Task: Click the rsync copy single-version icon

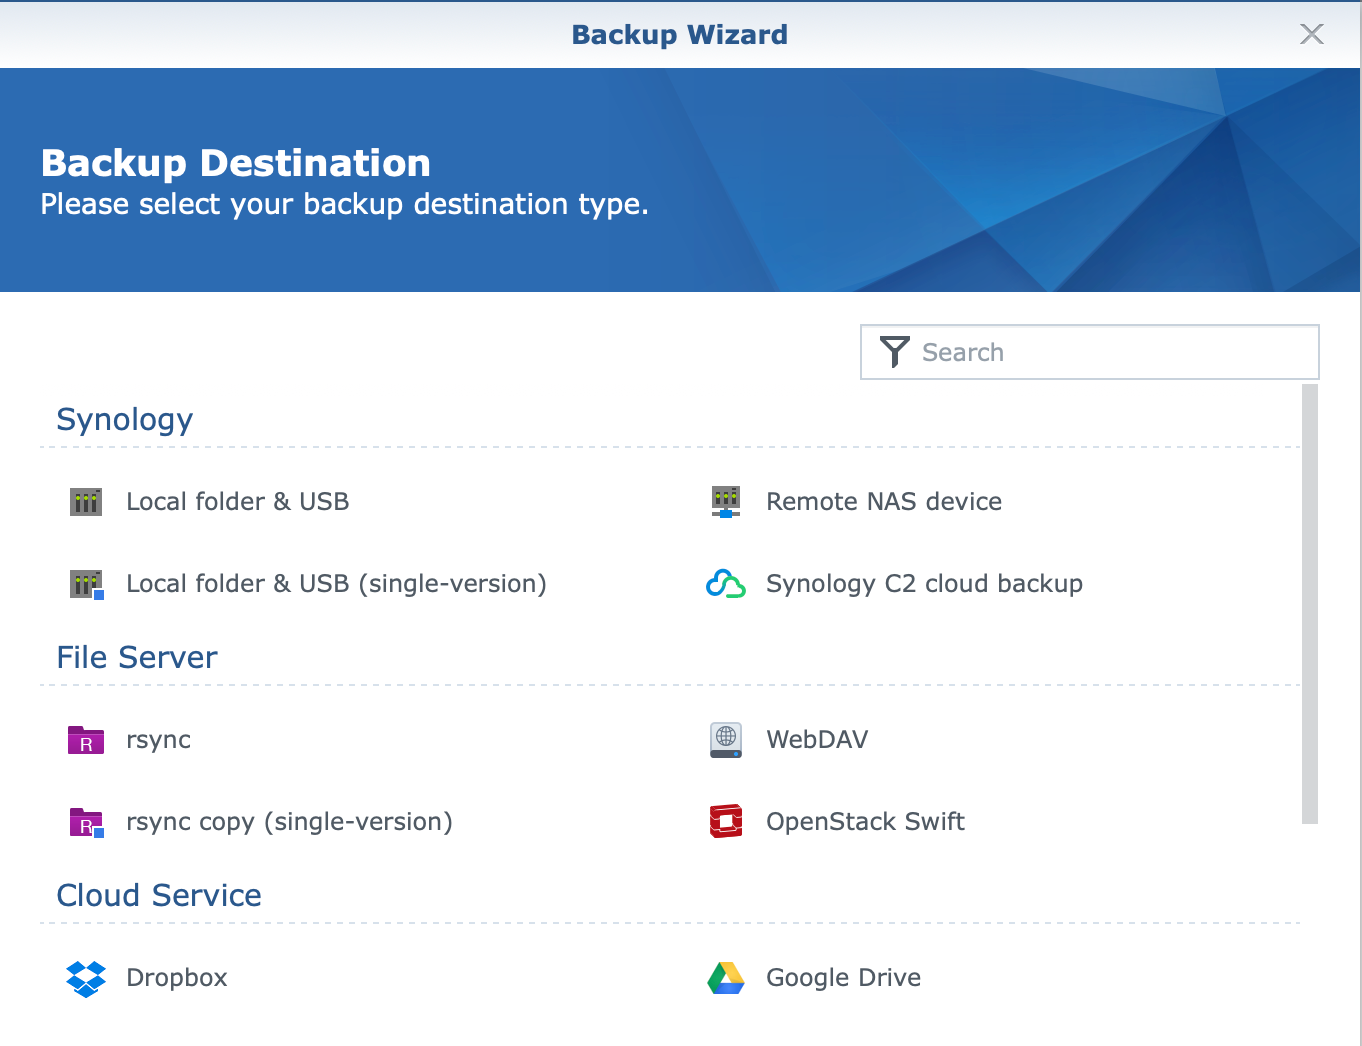Action: 87,822
